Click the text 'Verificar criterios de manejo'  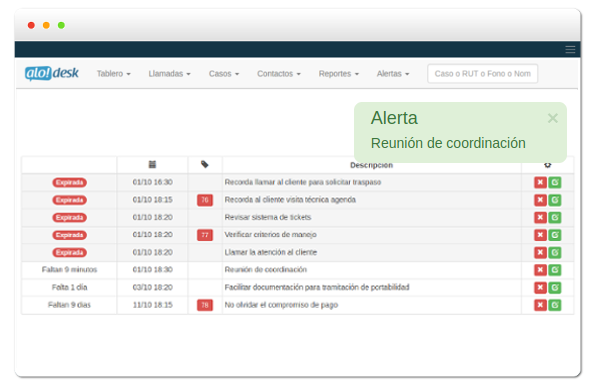pyautogui.click(x=271, y=235)
